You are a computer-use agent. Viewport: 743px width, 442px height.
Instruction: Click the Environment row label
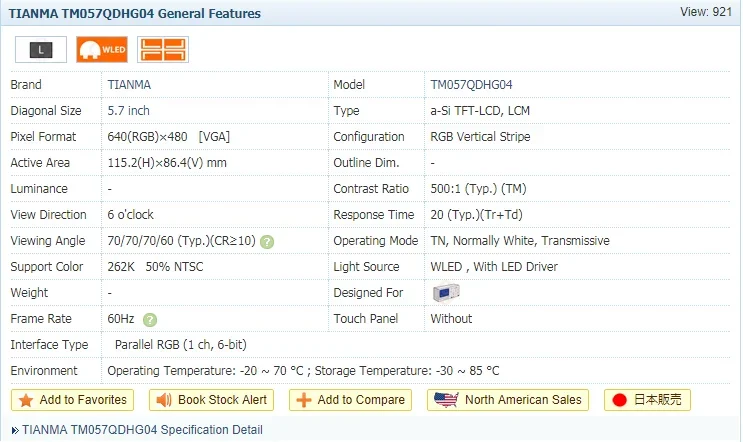pyautogui.click(x=44, y=371)
